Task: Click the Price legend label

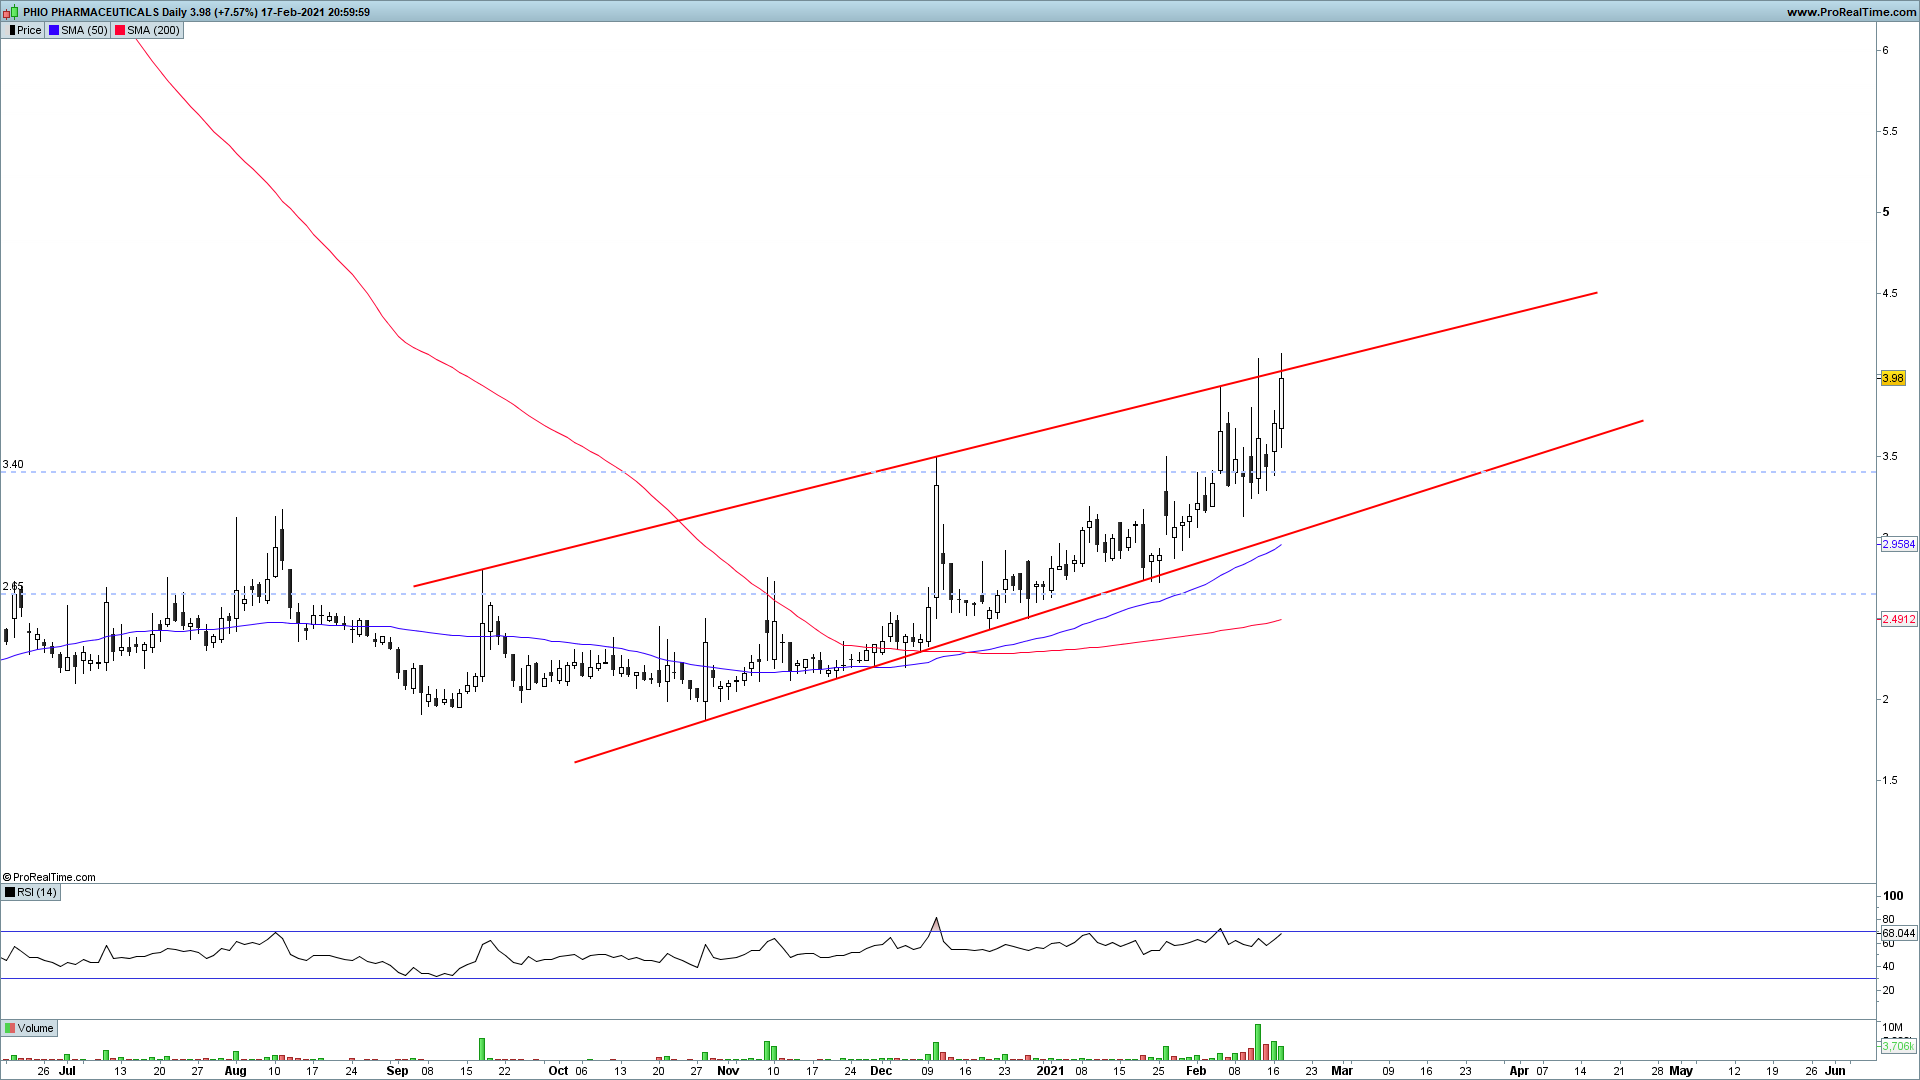Action: coord(29,30)
